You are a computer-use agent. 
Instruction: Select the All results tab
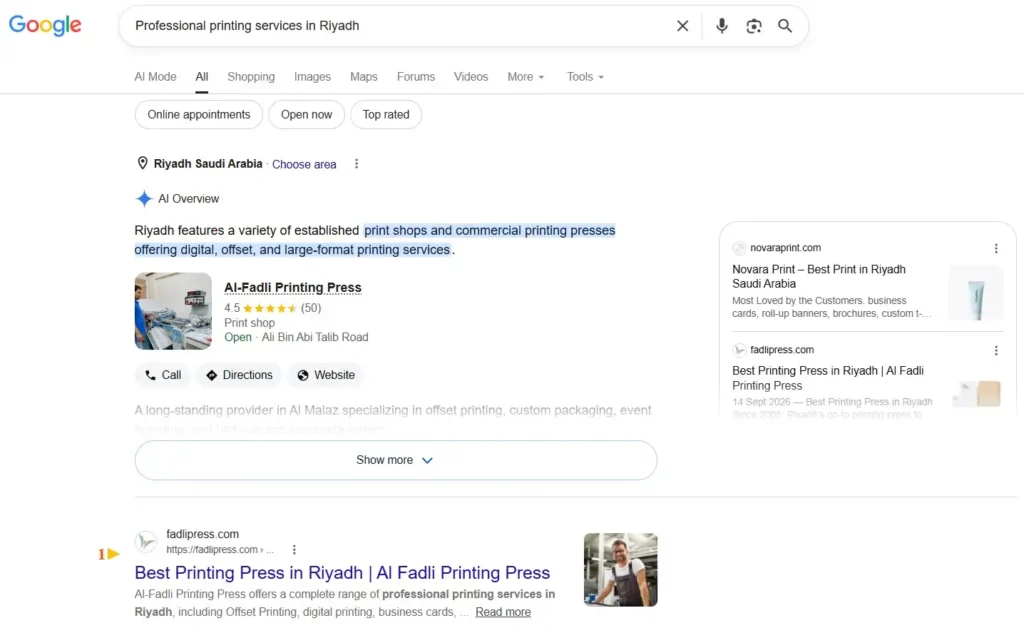(x=202, y=76)
